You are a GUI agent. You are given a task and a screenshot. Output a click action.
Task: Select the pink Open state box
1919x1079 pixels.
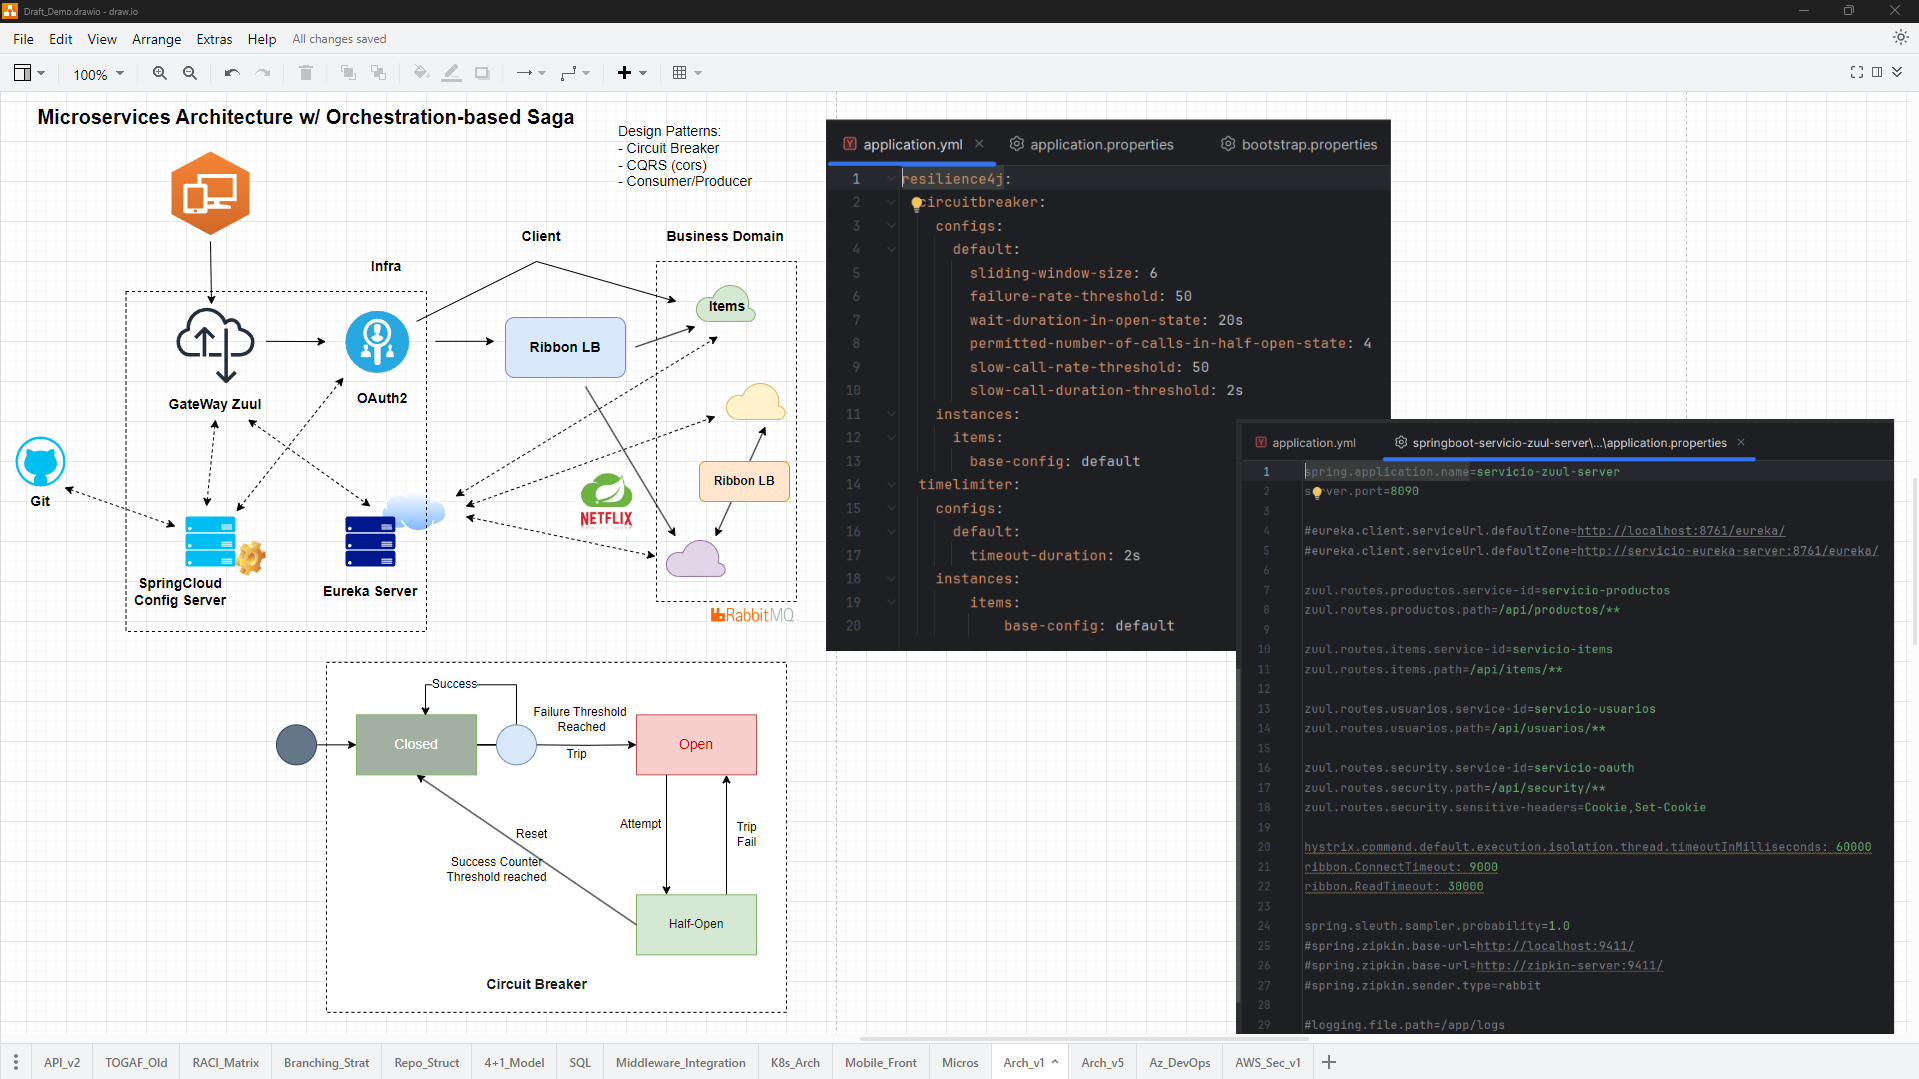(x=696, y=744)
